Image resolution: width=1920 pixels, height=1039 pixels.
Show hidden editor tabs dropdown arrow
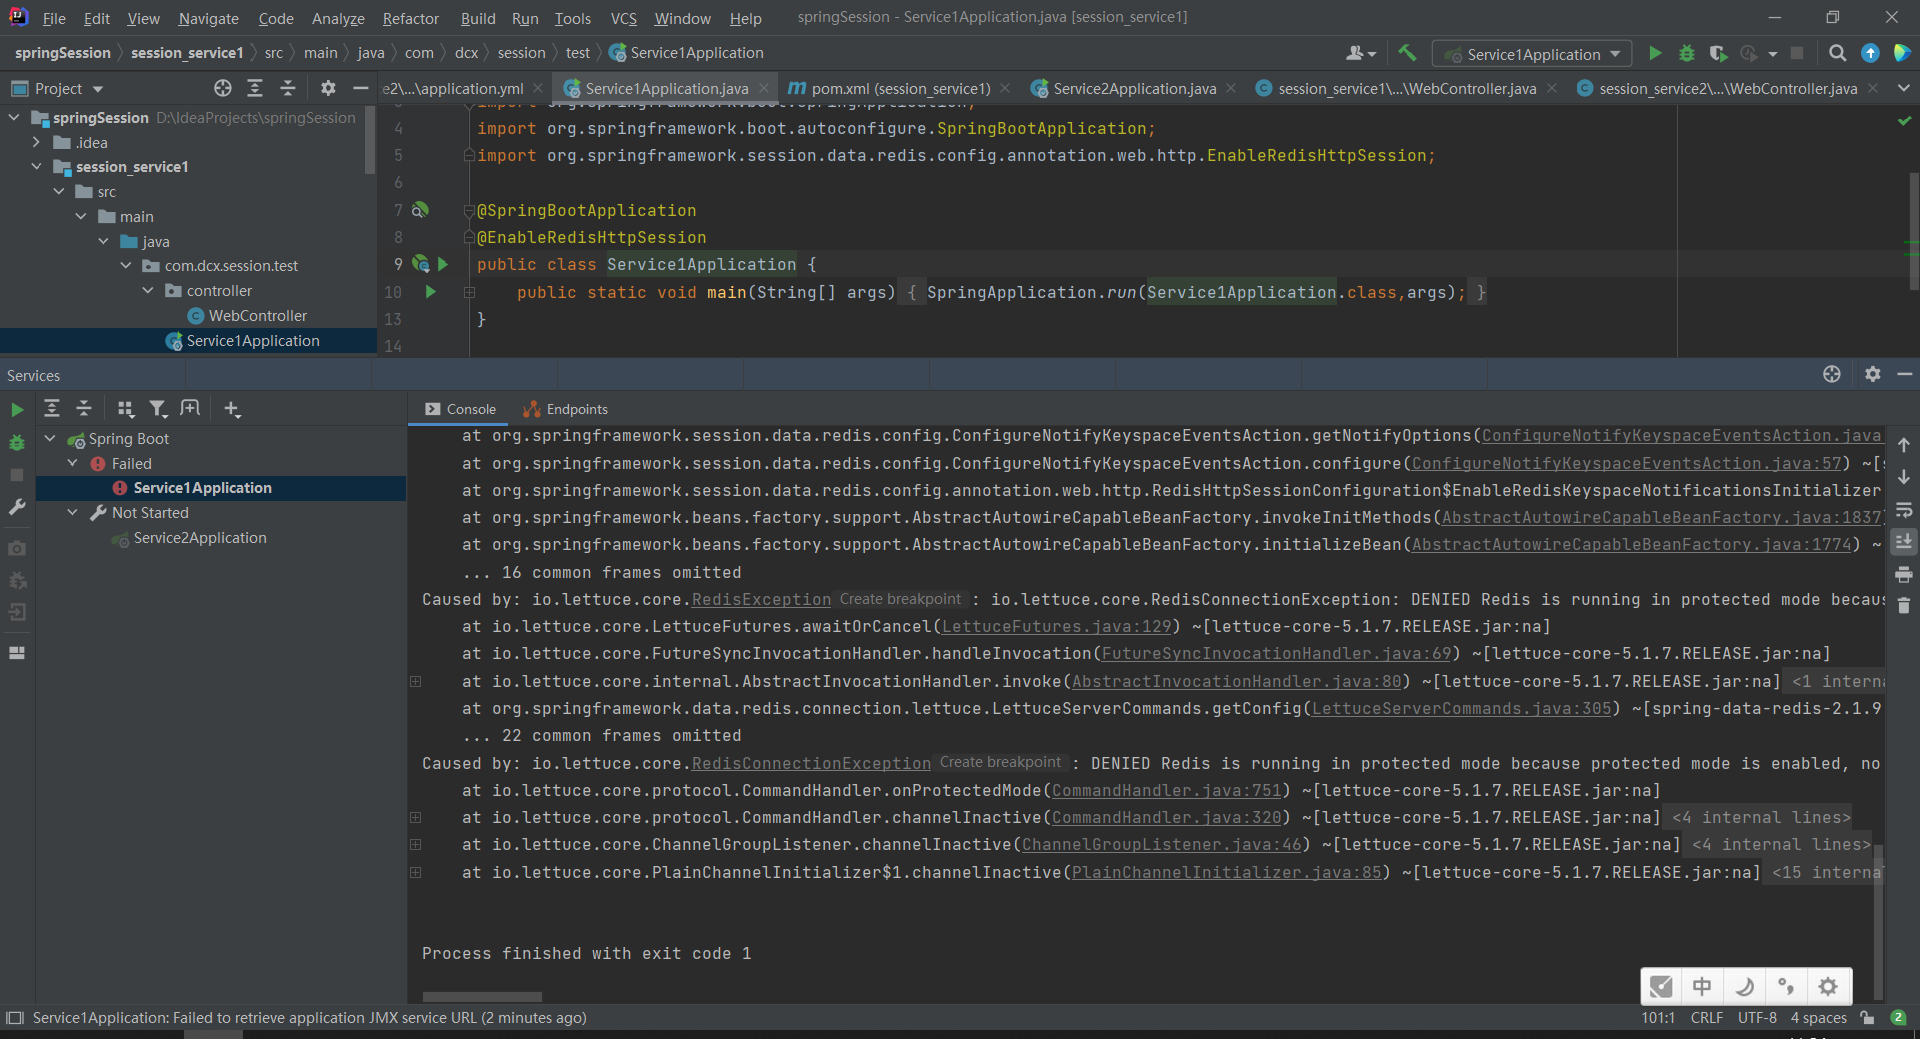[1904, 88]
